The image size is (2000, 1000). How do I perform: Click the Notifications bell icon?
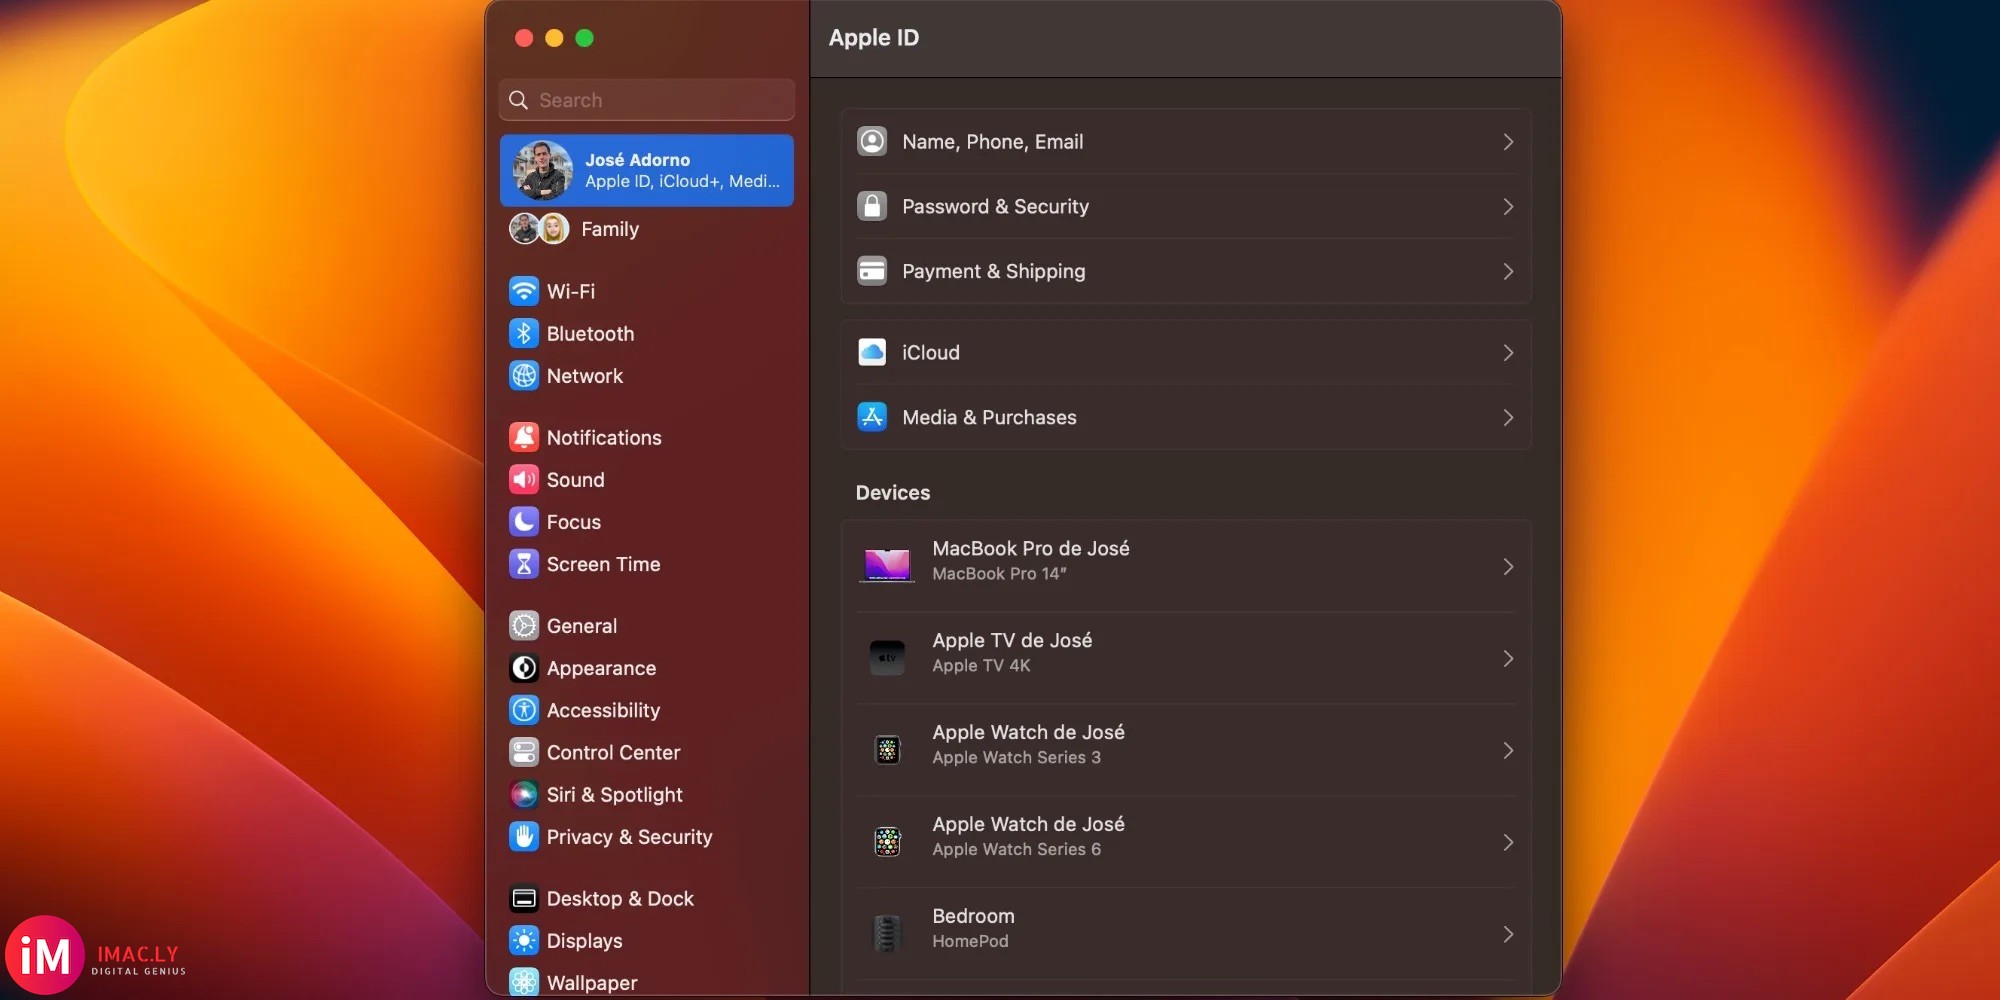tap(524, 437)
